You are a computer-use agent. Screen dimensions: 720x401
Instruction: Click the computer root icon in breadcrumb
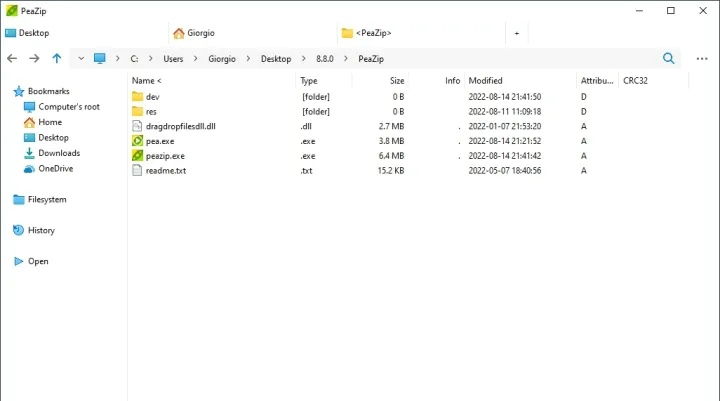(100, 58)
